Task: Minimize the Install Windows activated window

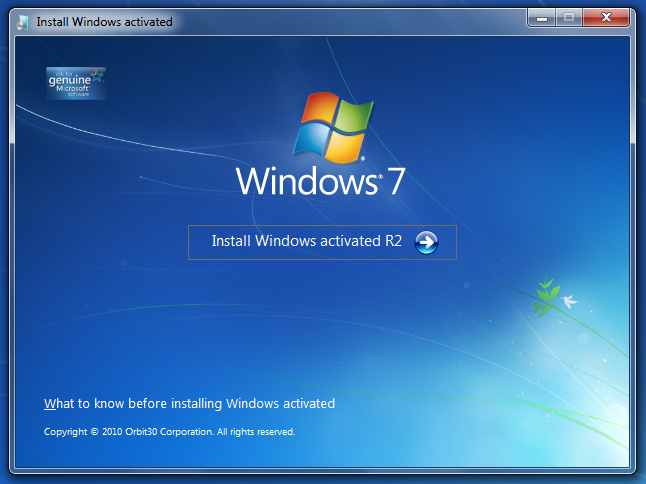Action: (x=542, y=18)
